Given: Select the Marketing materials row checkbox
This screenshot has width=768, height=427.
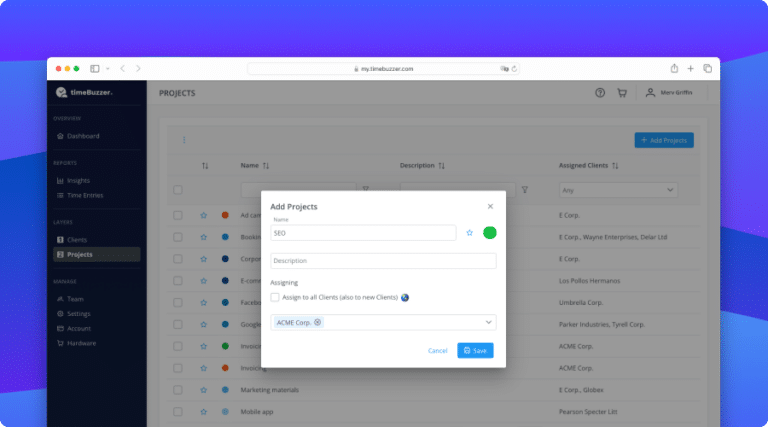Looking at the screenshot, I should [x=178, y=390].
